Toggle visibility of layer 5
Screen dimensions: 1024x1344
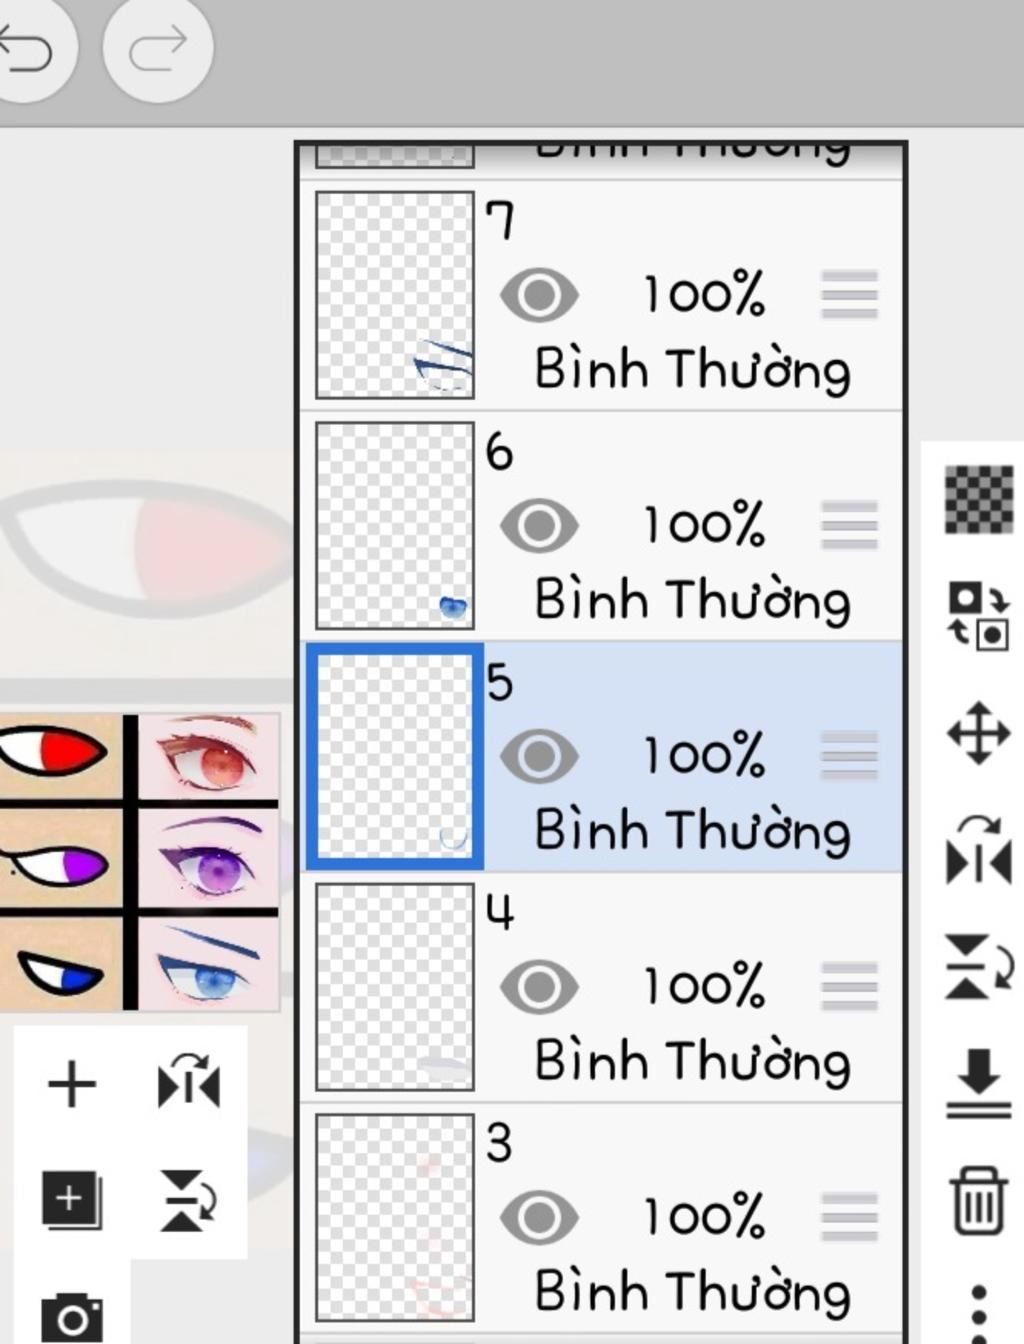(539, 755)
